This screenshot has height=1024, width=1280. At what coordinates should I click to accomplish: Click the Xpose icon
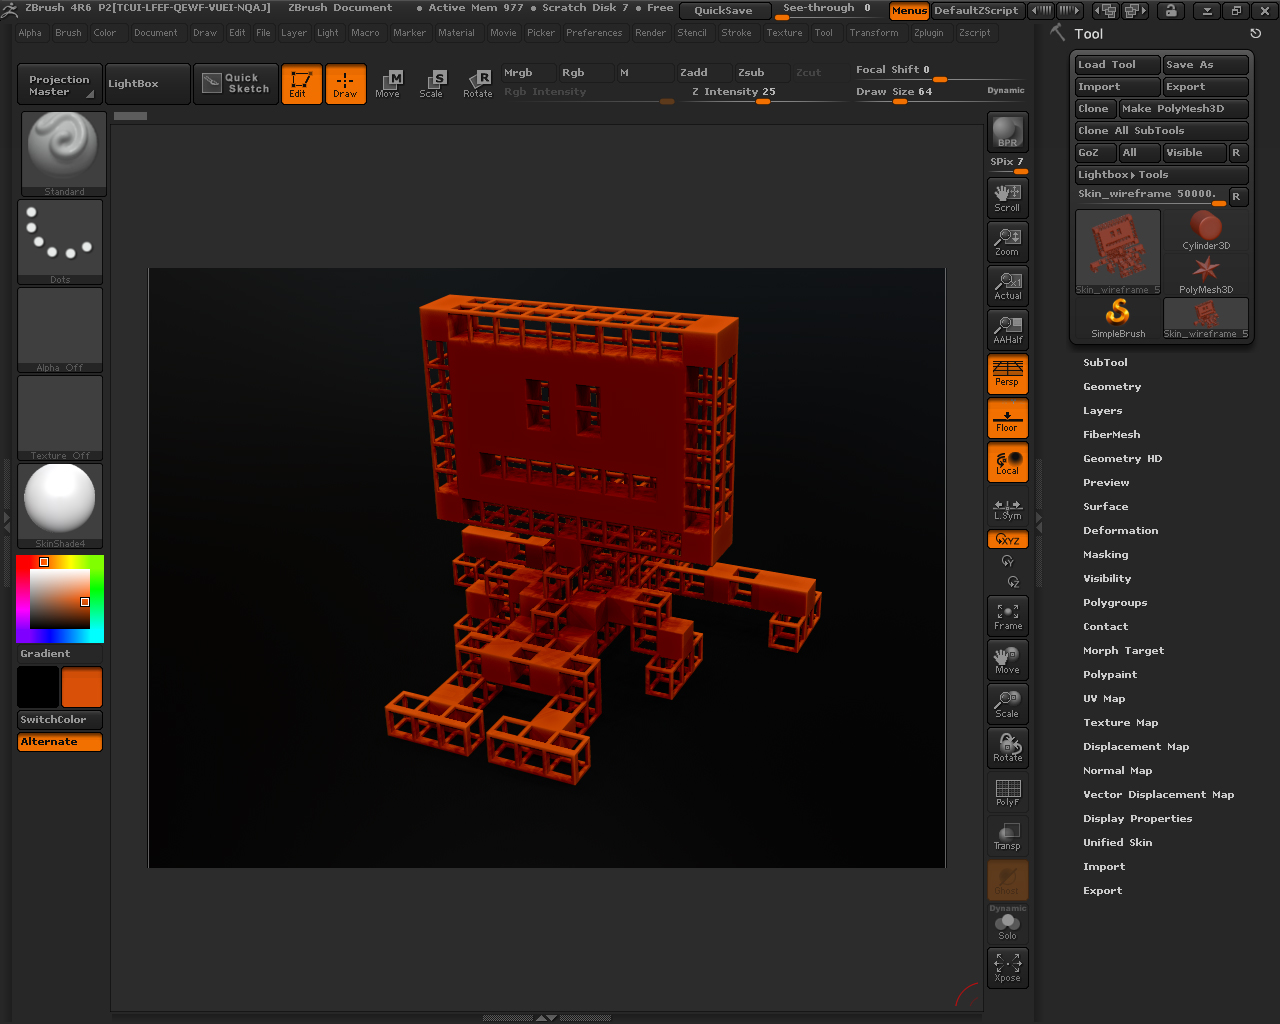(1007, 966)
